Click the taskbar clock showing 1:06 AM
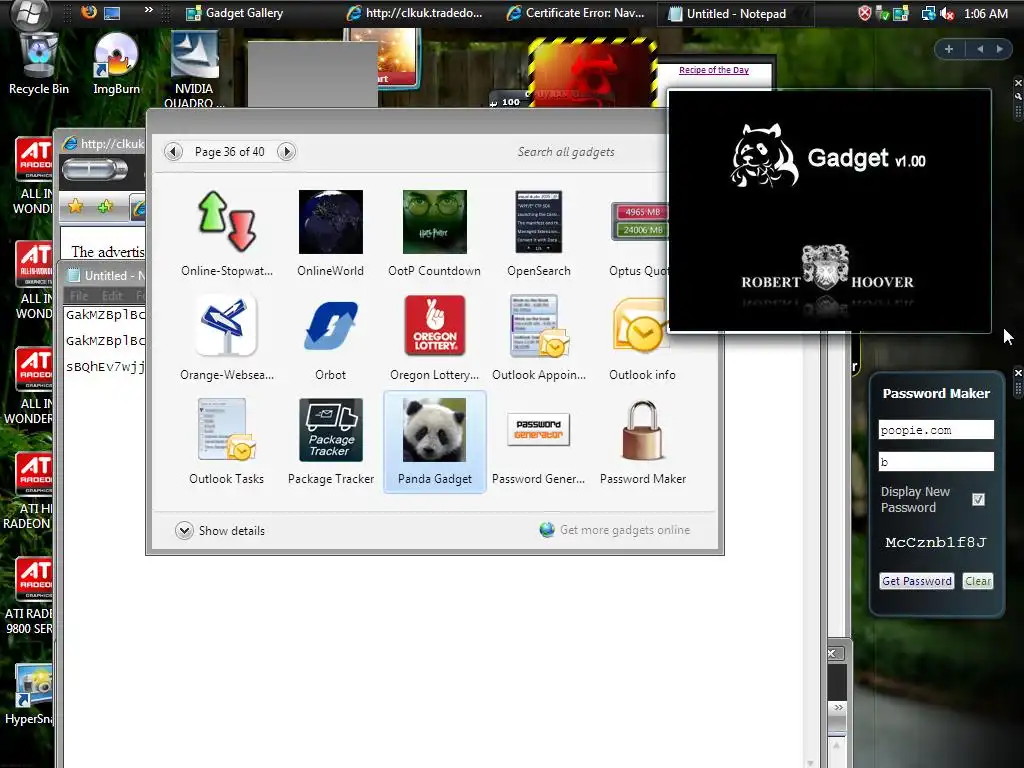Viewport: 1024px width, 768px height. point(985,13)
